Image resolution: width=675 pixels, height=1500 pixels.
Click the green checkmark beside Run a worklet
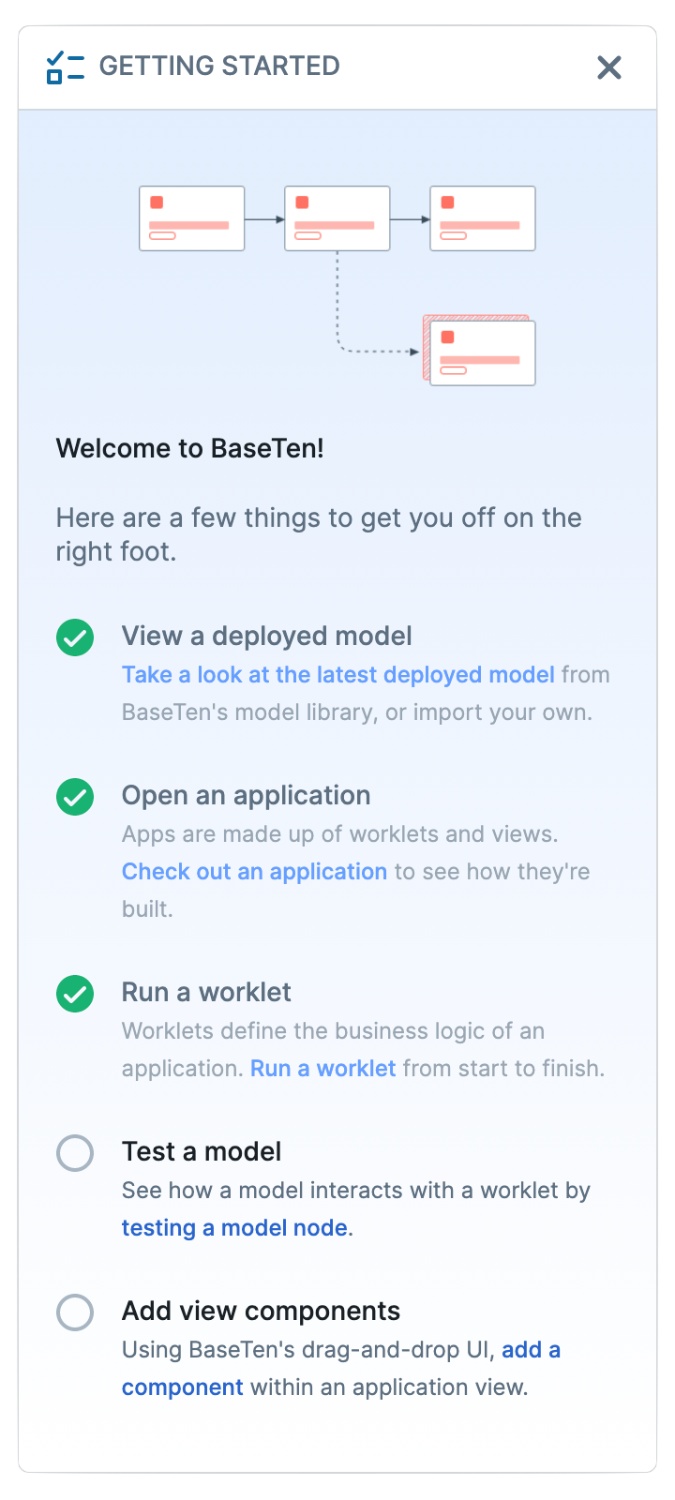(75, 994)
